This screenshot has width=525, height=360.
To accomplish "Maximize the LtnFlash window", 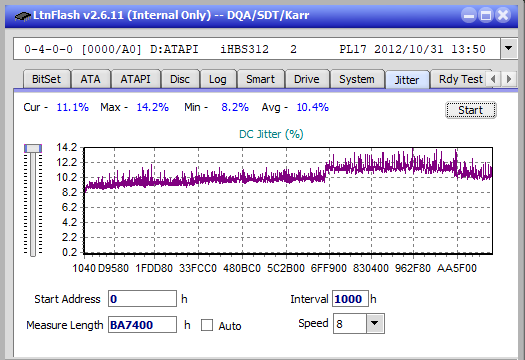I will click(486, 15).
